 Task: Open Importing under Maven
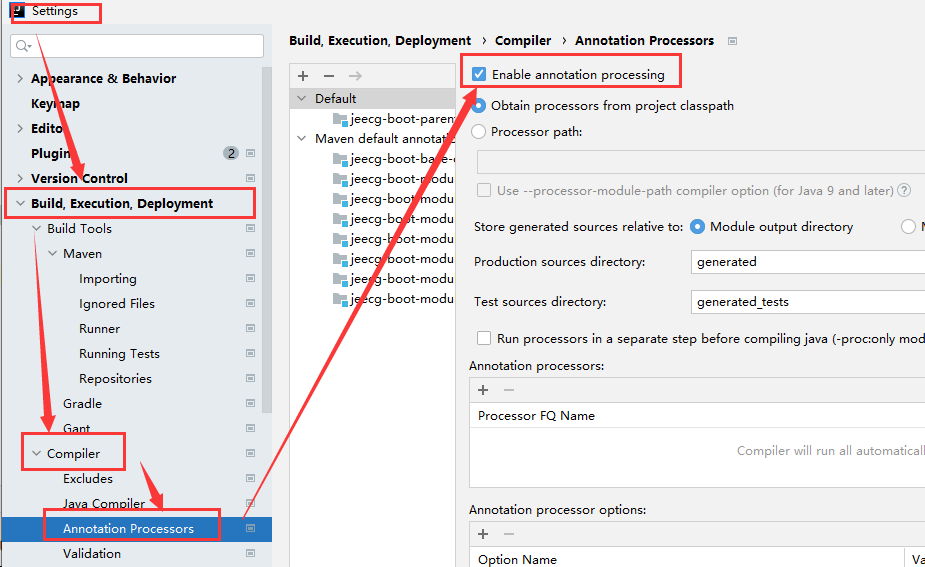(x=108, y=278)
